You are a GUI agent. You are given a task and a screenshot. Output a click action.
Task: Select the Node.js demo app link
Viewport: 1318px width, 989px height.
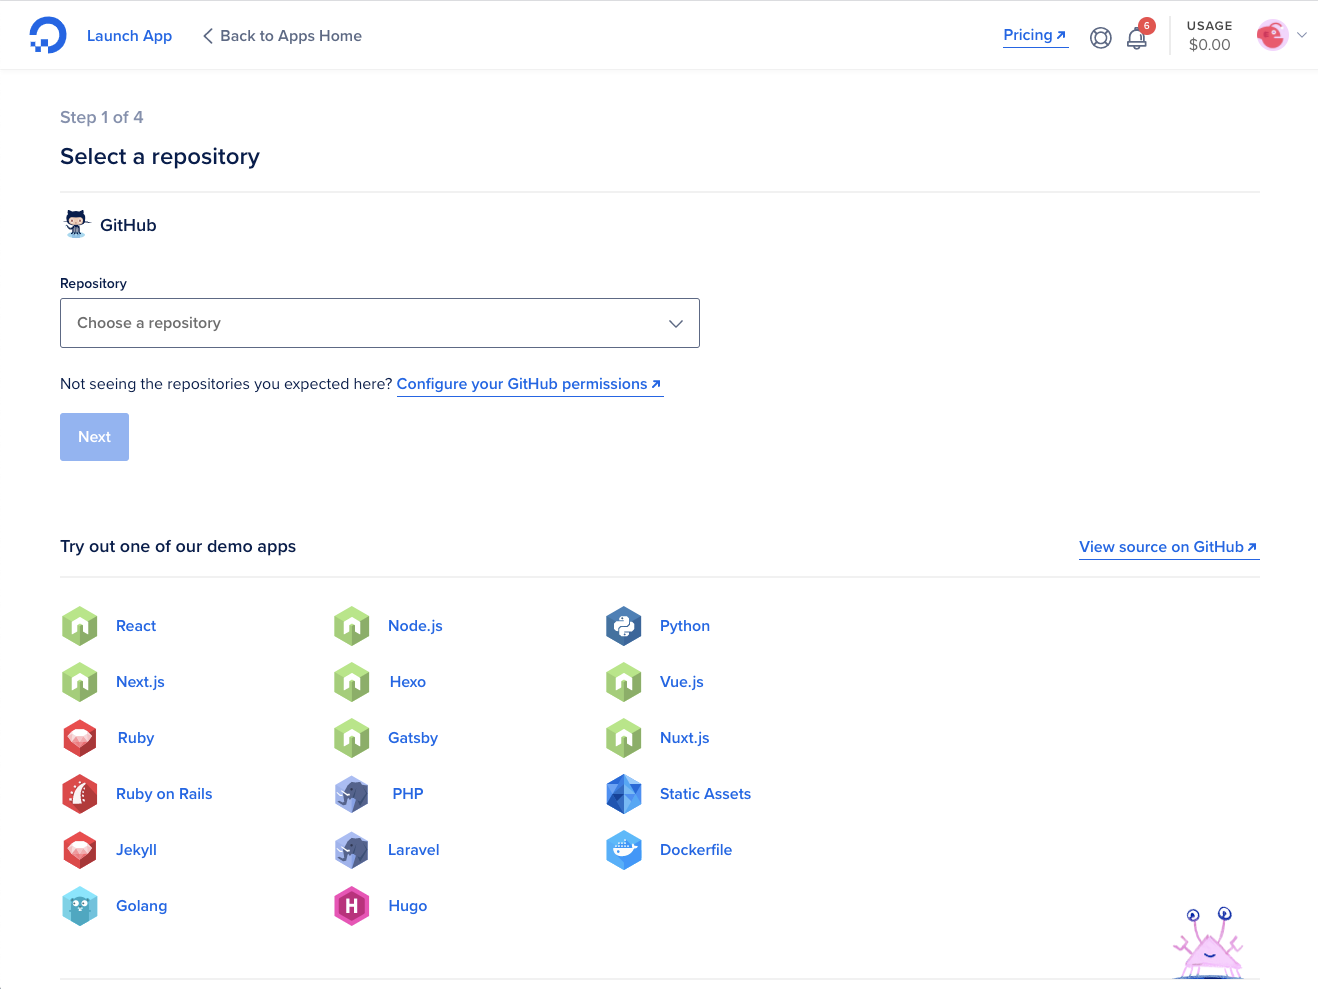(x=415, y=626)
